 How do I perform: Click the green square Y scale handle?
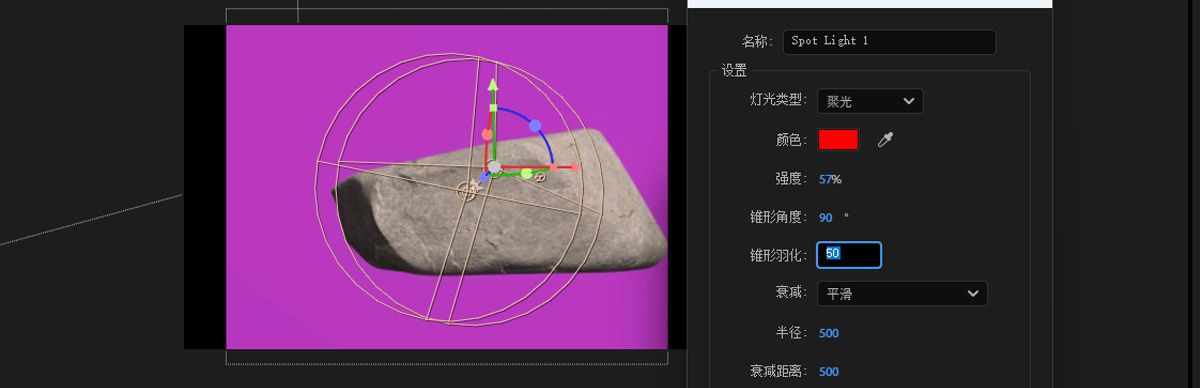click(493, 107)
